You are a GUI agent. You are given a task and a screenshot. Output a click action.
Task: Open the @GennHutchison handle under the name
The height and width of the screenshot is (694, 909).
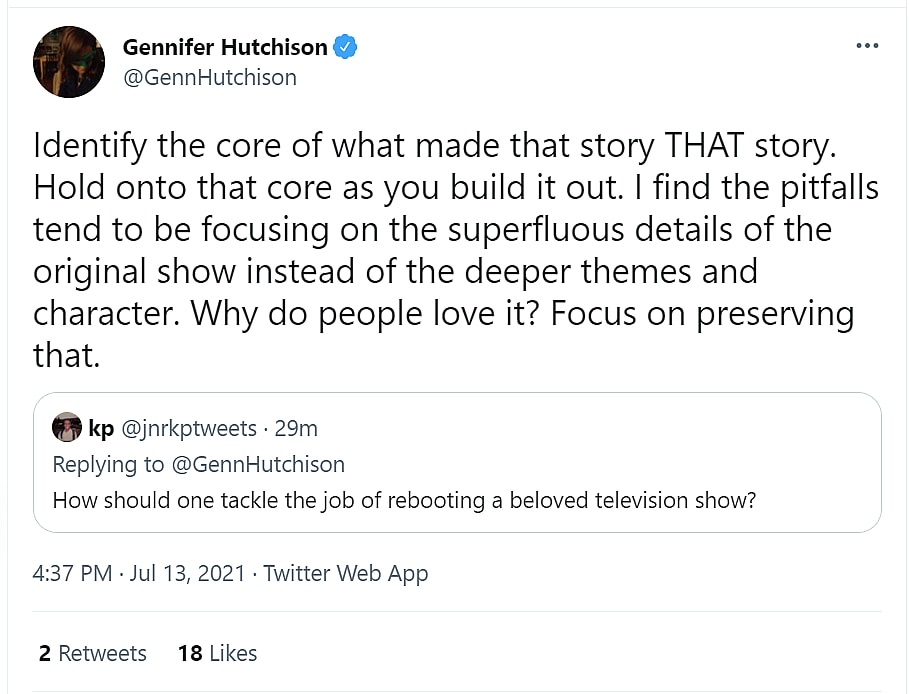coord(209,77)
